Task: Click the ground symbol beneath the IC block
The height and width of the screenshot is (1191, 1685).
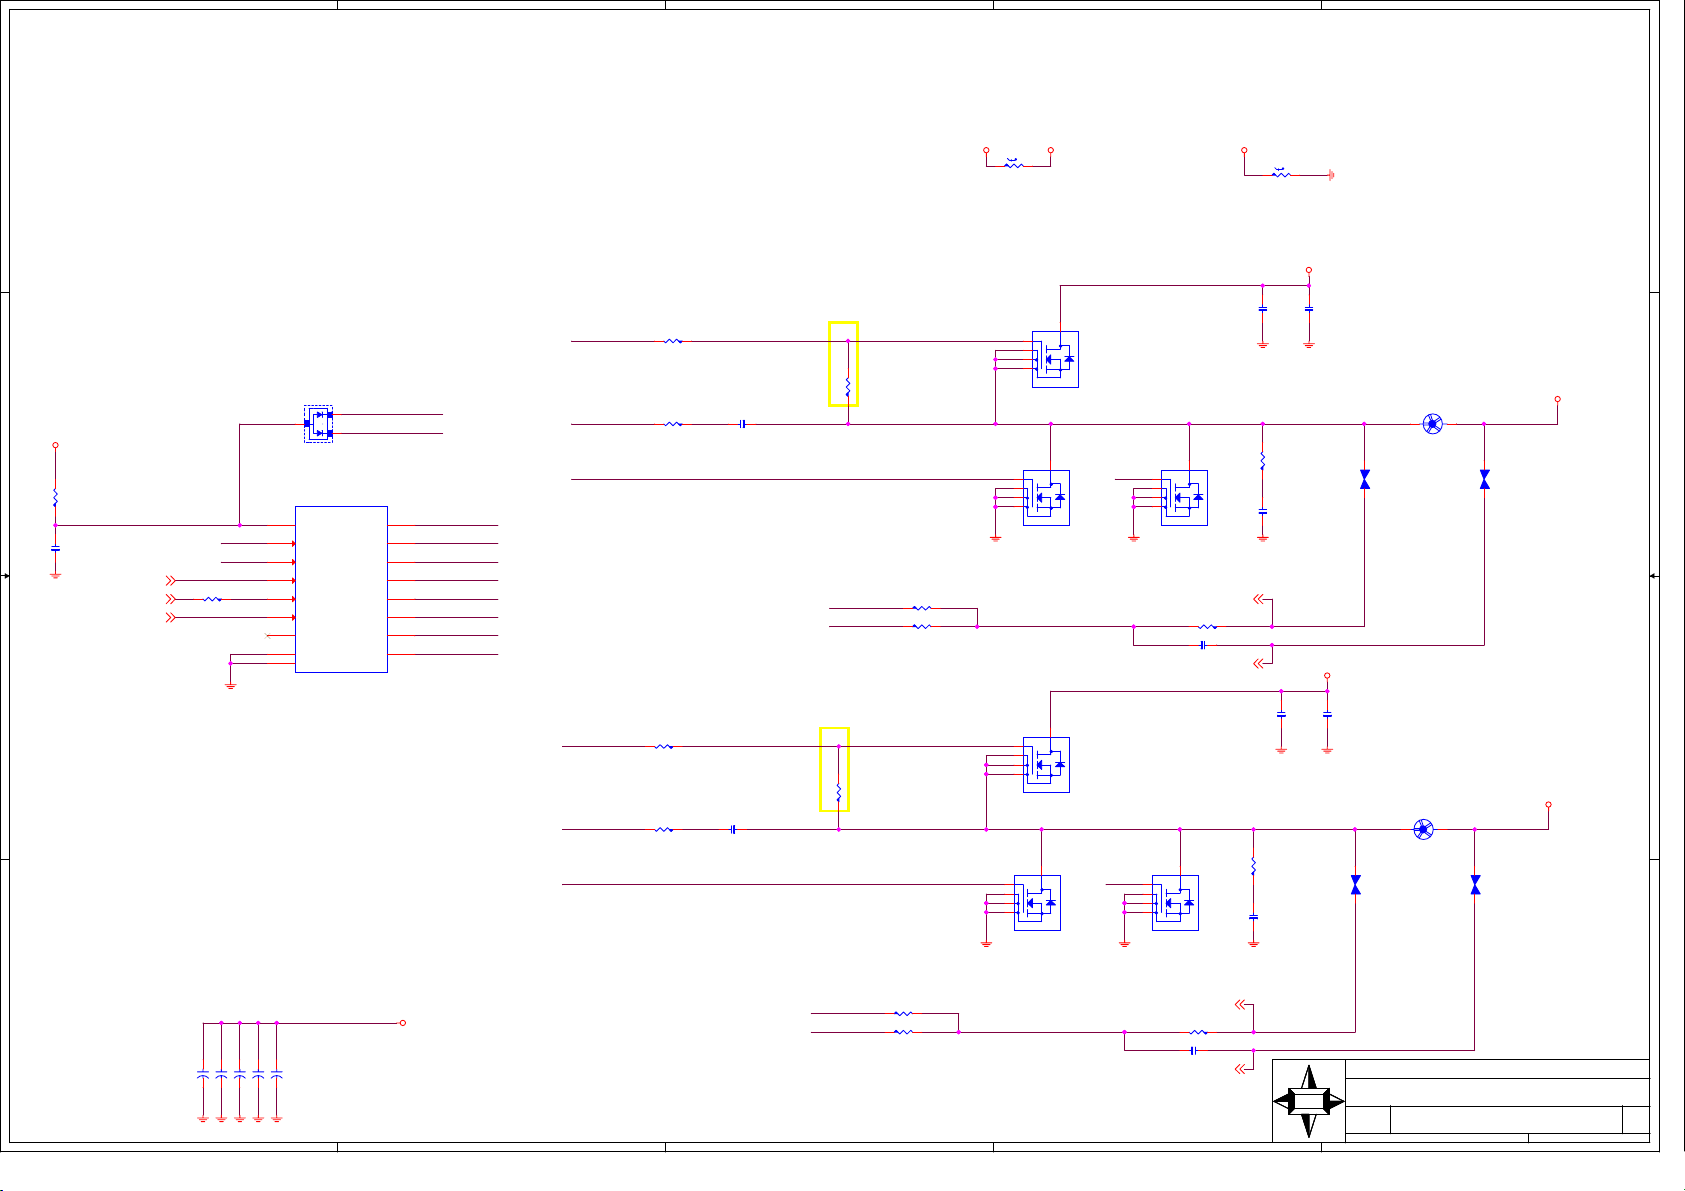Action: click(230, 685)
